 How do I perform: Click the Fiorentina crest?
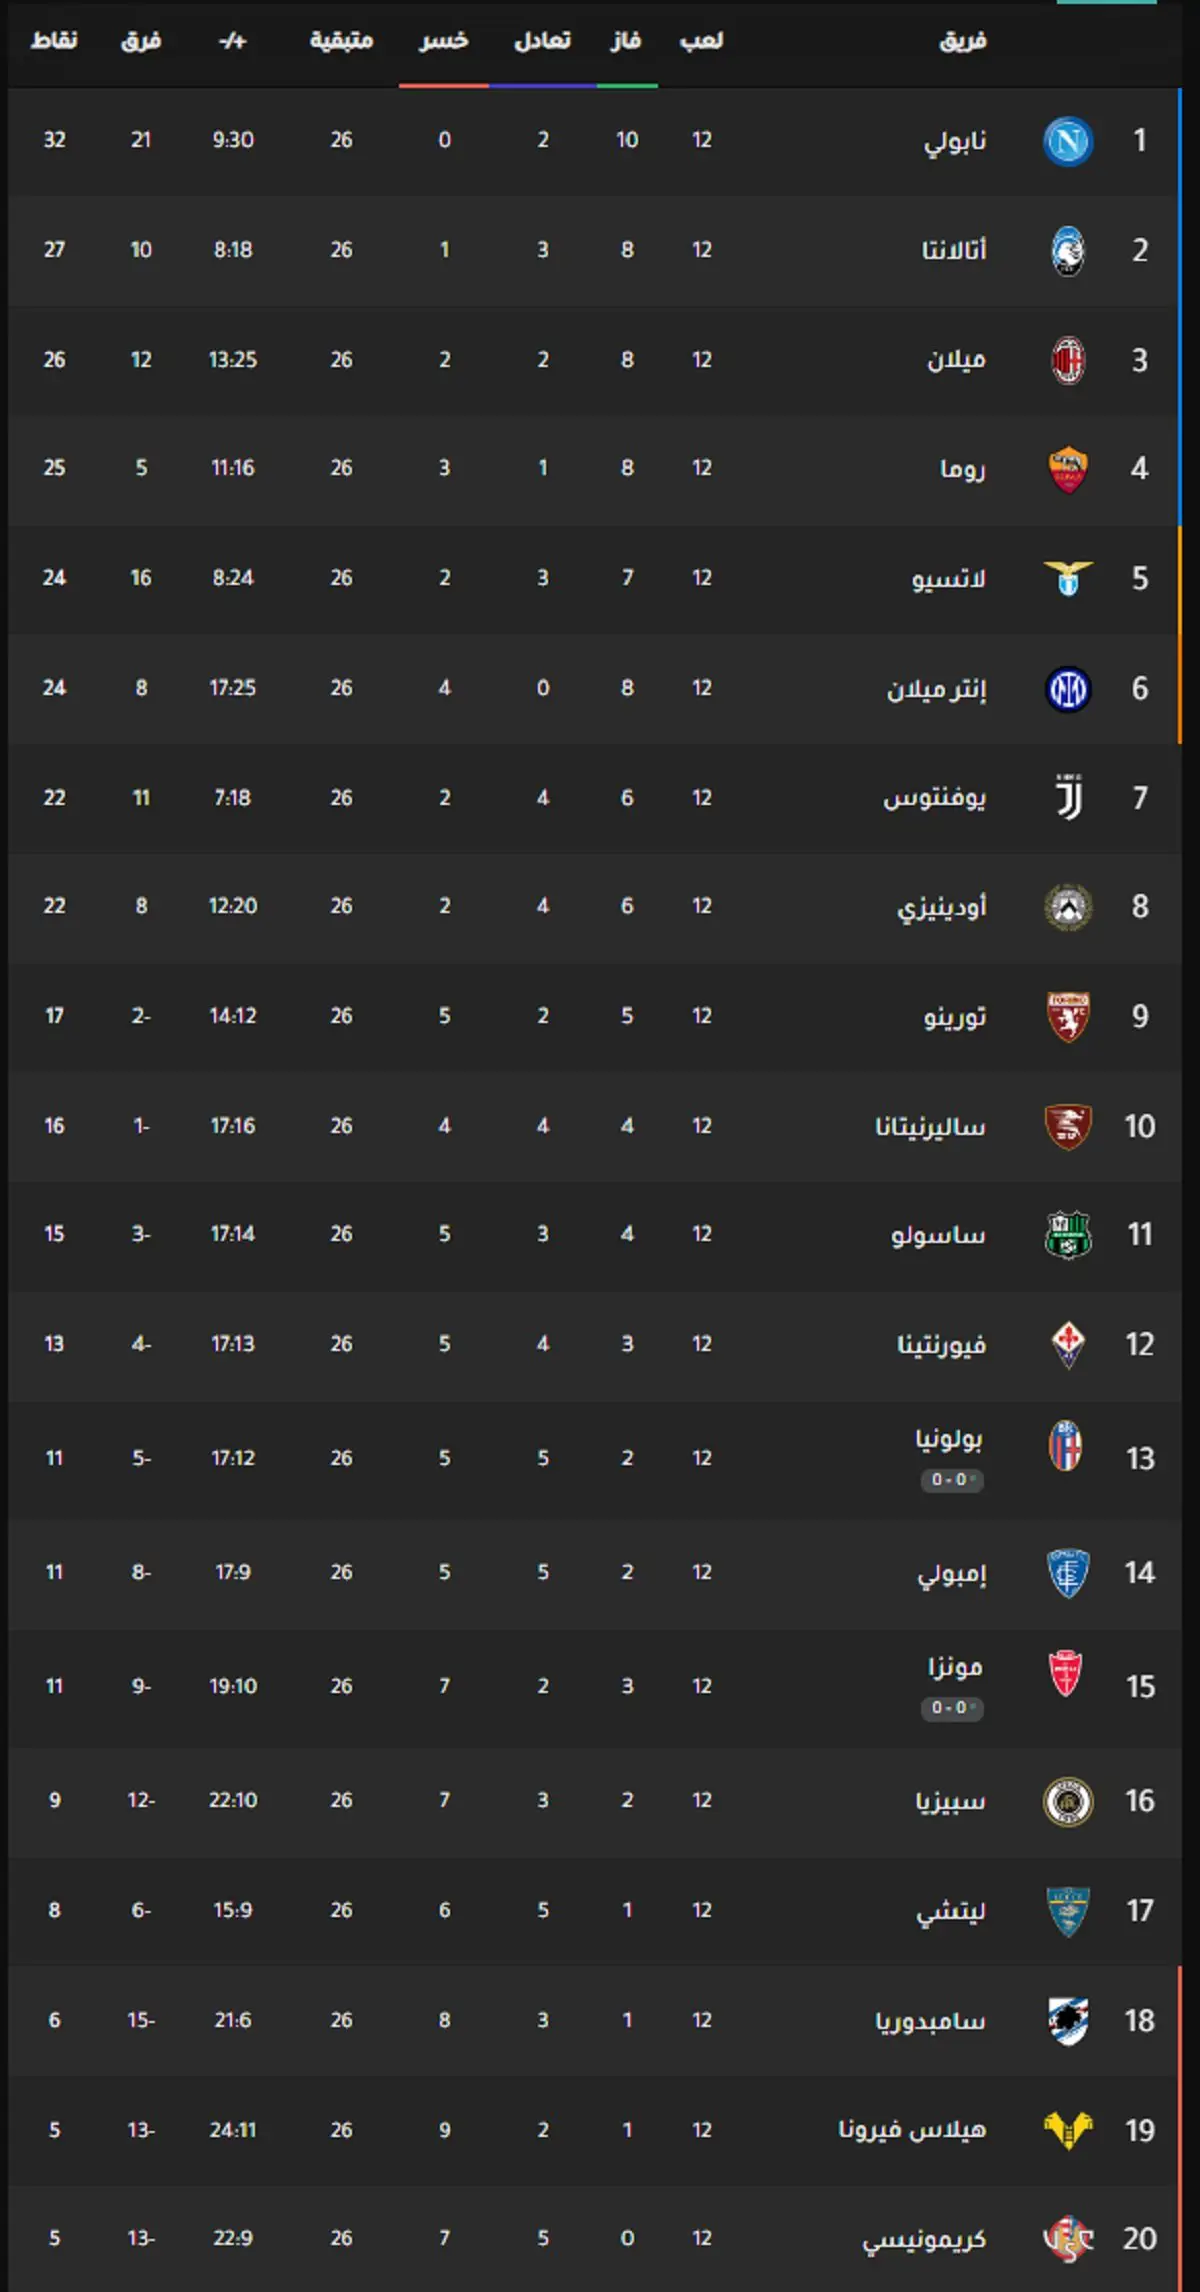coord(1068,1345)
